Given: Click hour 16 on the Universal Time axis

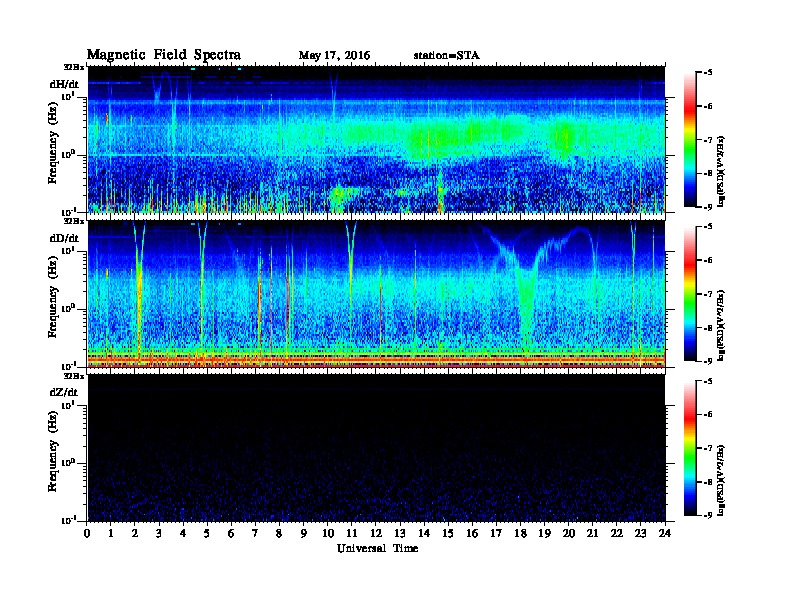Looking at the screenshot, I should point(472,534).
